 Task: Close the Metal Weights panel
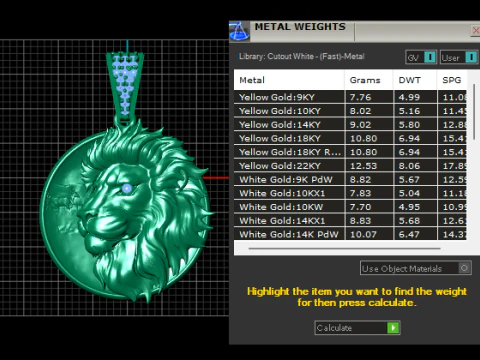pos(476,31)
